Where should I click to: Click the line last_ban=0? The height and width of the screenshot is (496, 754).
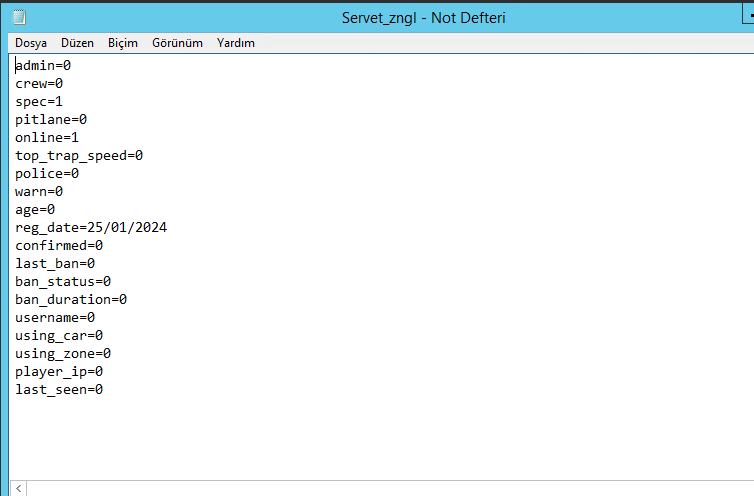55,264
